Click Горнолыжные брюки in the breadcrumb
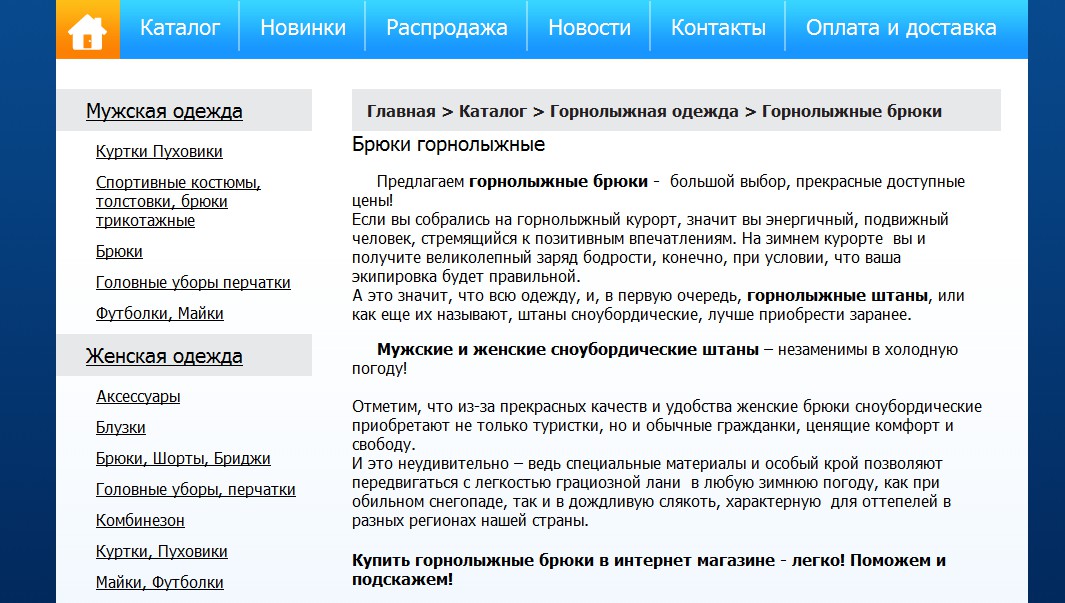The width and height of the screenshot is (1065, 603). click(x=852, y=111)
